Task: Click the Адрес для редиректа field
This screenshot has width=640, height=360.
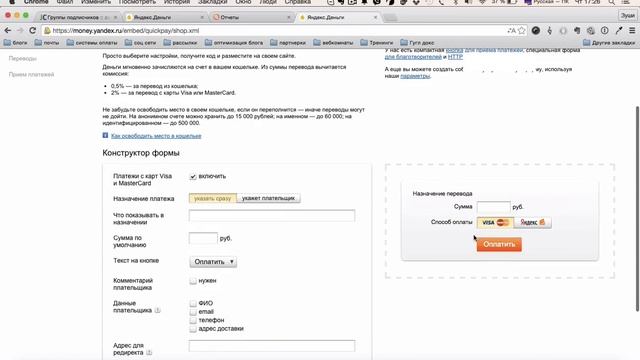Action: pyautogui.click(x=272, y=346)
